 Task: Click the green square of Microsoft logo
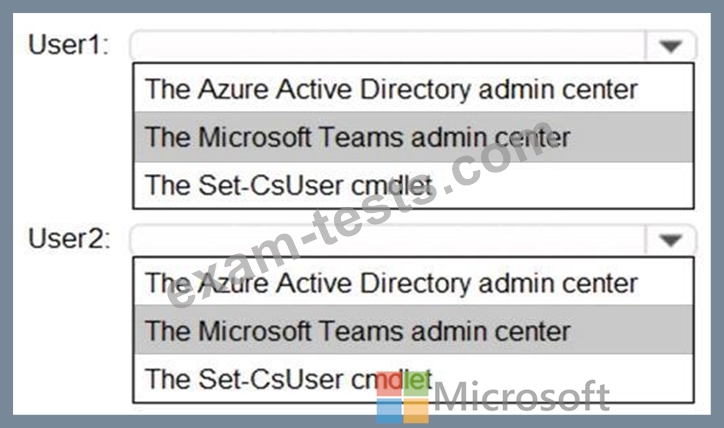point(416,384)
